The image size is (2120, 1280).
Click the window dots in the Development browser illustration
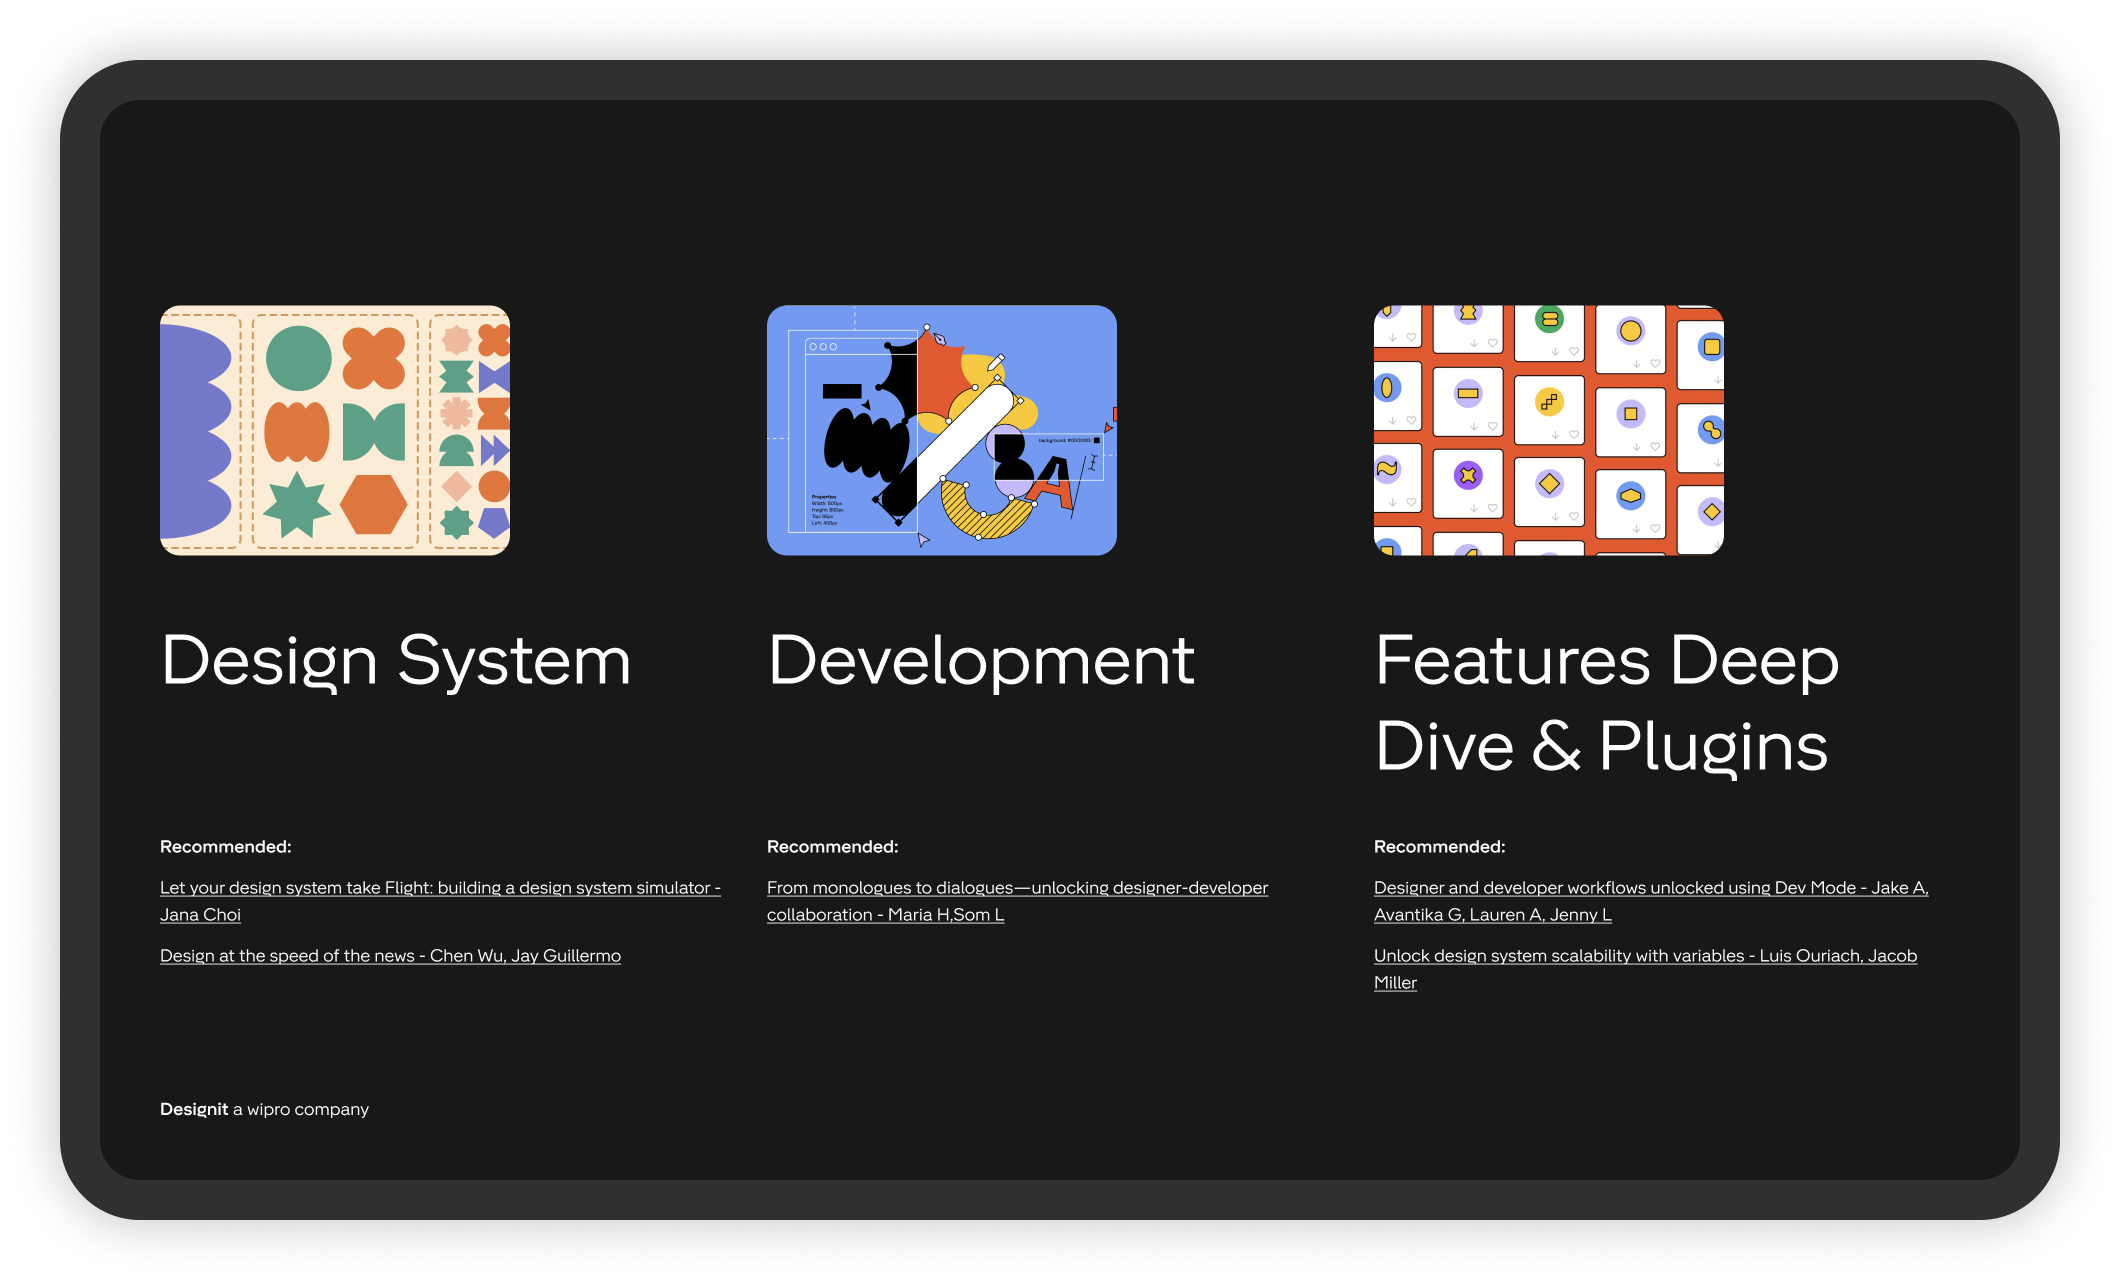pyautogui.click(x=823, y=347)
